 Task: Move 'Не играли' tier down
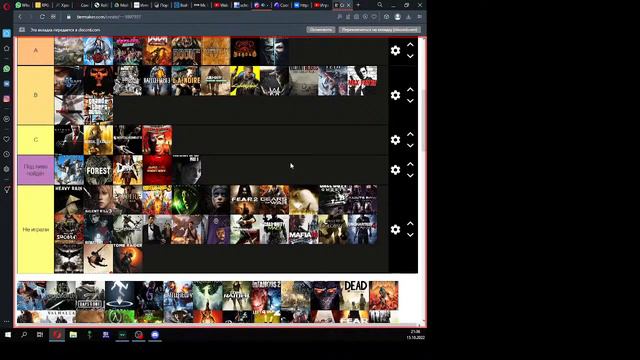(410, 235)
